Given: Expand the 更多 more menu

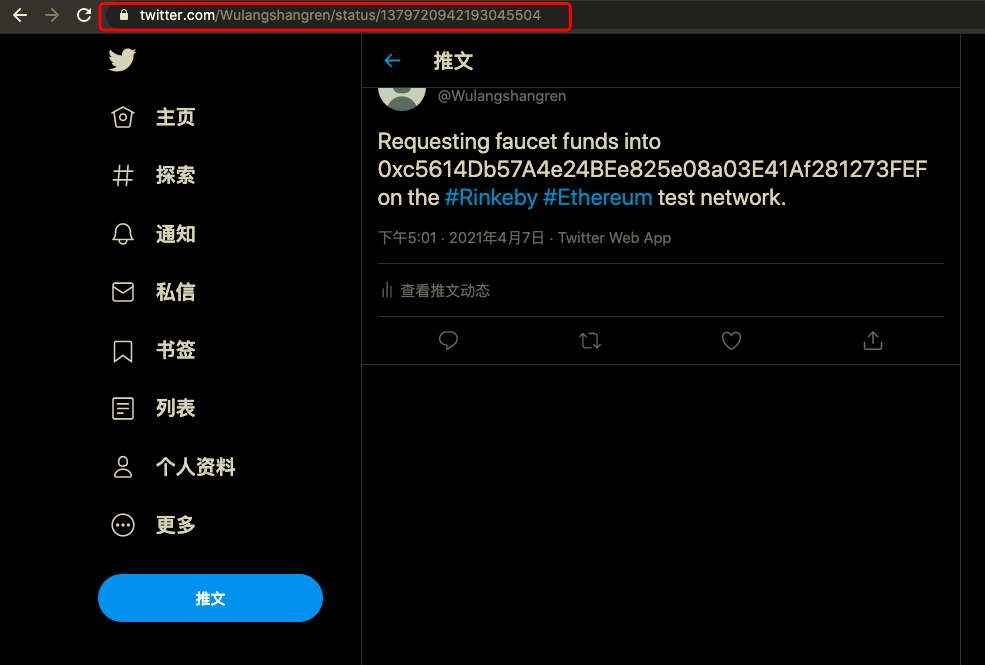Looking at the screenshot, I should [x=122, y=525].
